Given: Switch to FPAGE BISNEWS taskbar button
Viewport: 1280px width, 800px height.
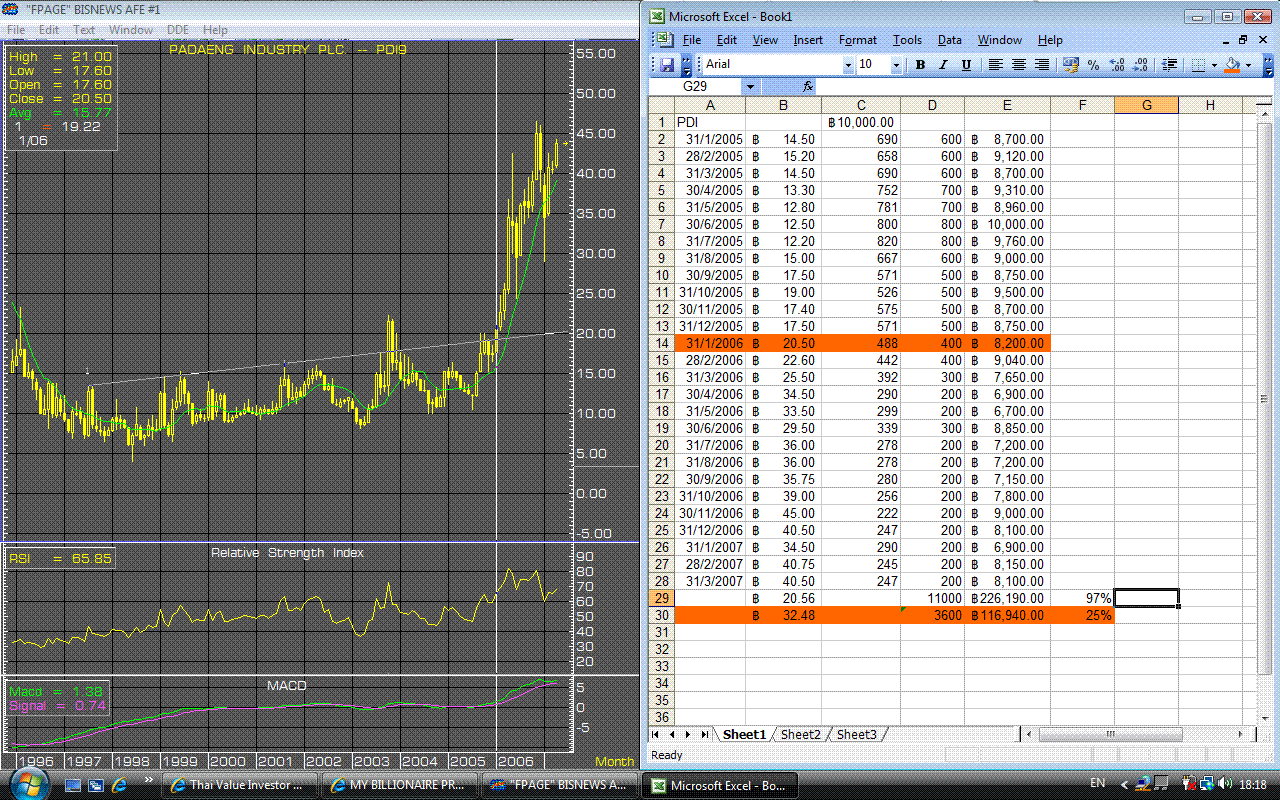Looking at the screenshot, I should coord(560,785).
